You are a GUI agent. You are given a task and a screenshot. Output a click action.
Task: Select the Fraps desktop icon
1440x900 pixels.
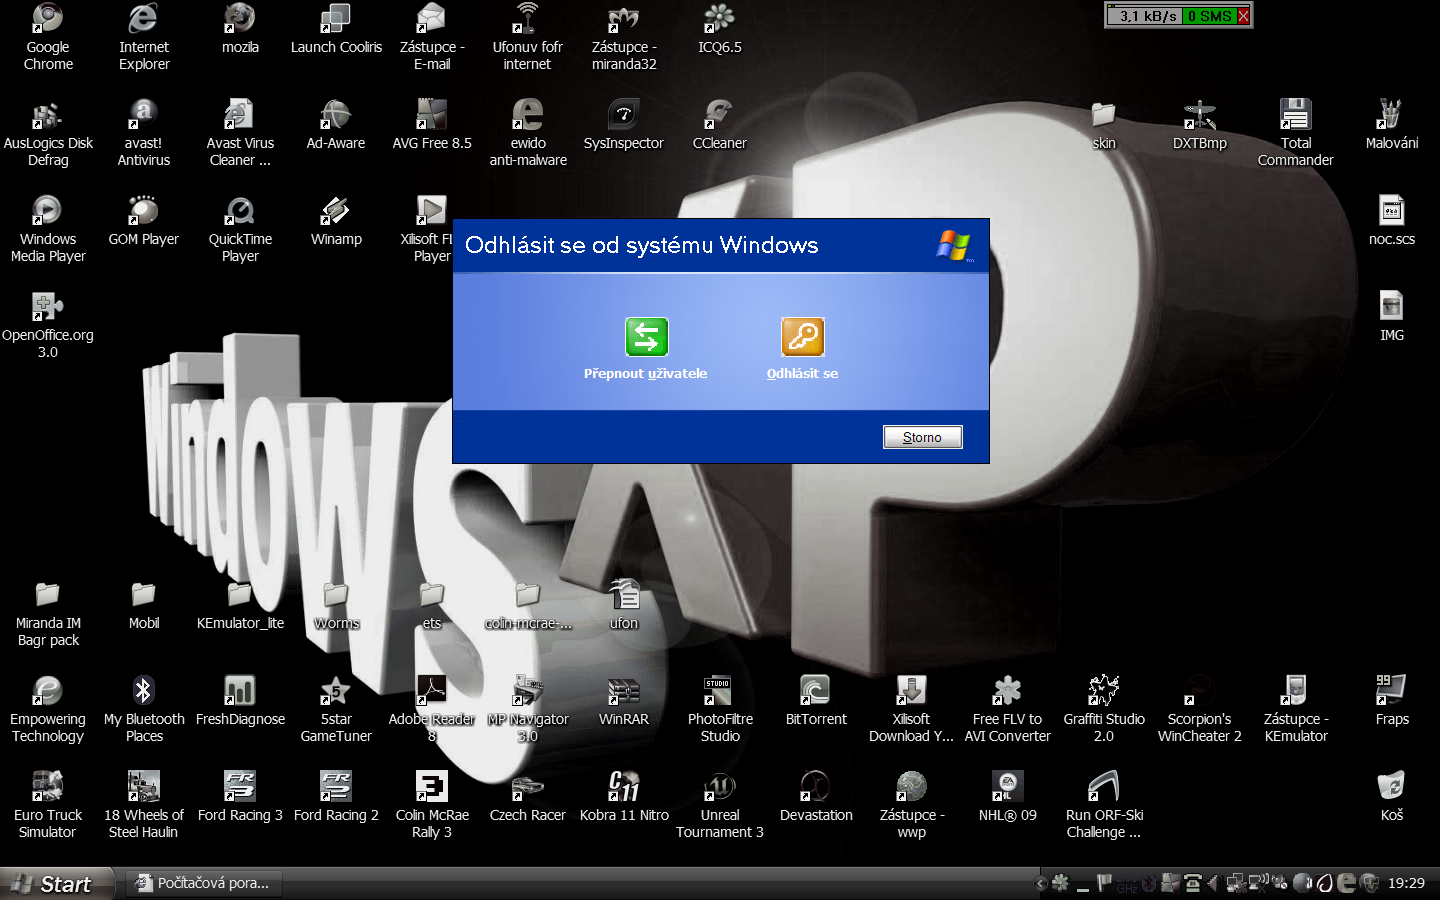[1392, 691]
